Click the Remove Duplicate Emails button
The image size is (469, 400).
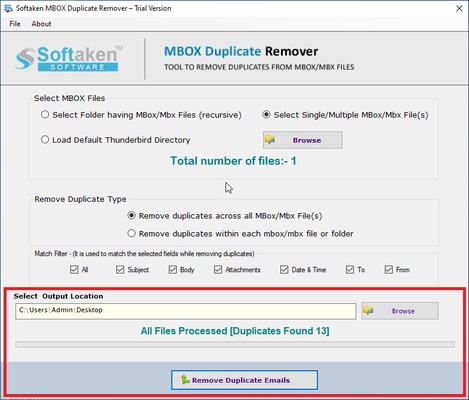pos(244,380)
